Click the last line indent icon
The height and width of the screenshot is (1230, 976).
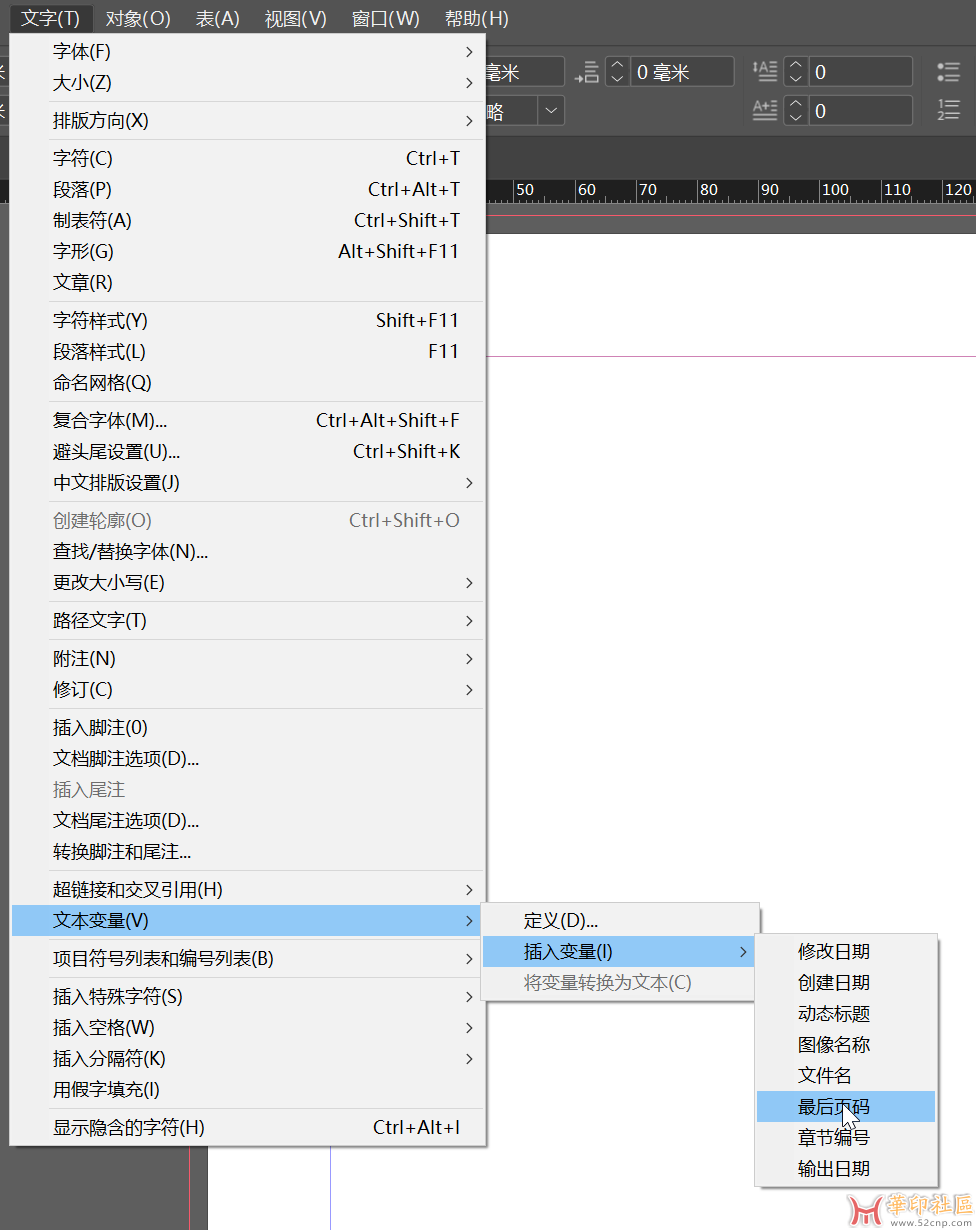click(x=588, y=72)
